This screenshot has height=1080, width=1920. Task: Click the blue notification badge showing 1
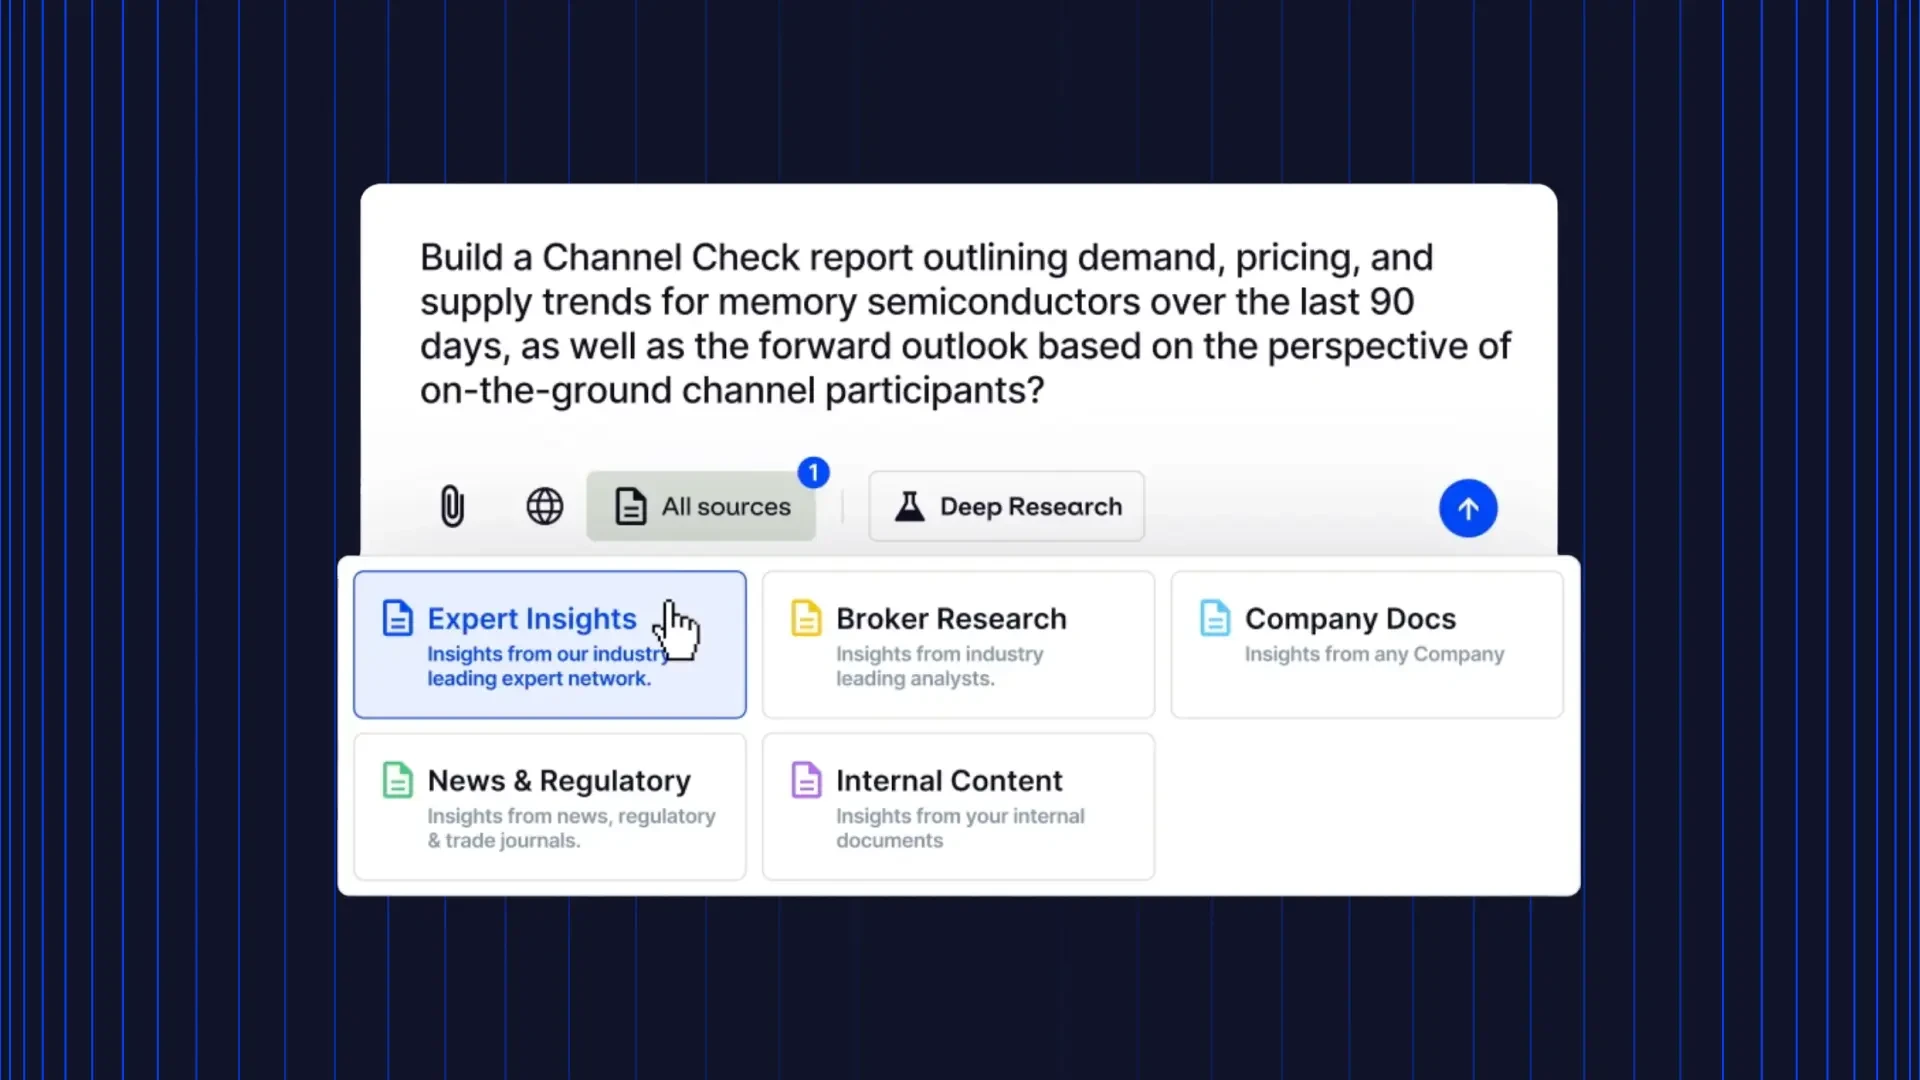click(x=813, y=472)
